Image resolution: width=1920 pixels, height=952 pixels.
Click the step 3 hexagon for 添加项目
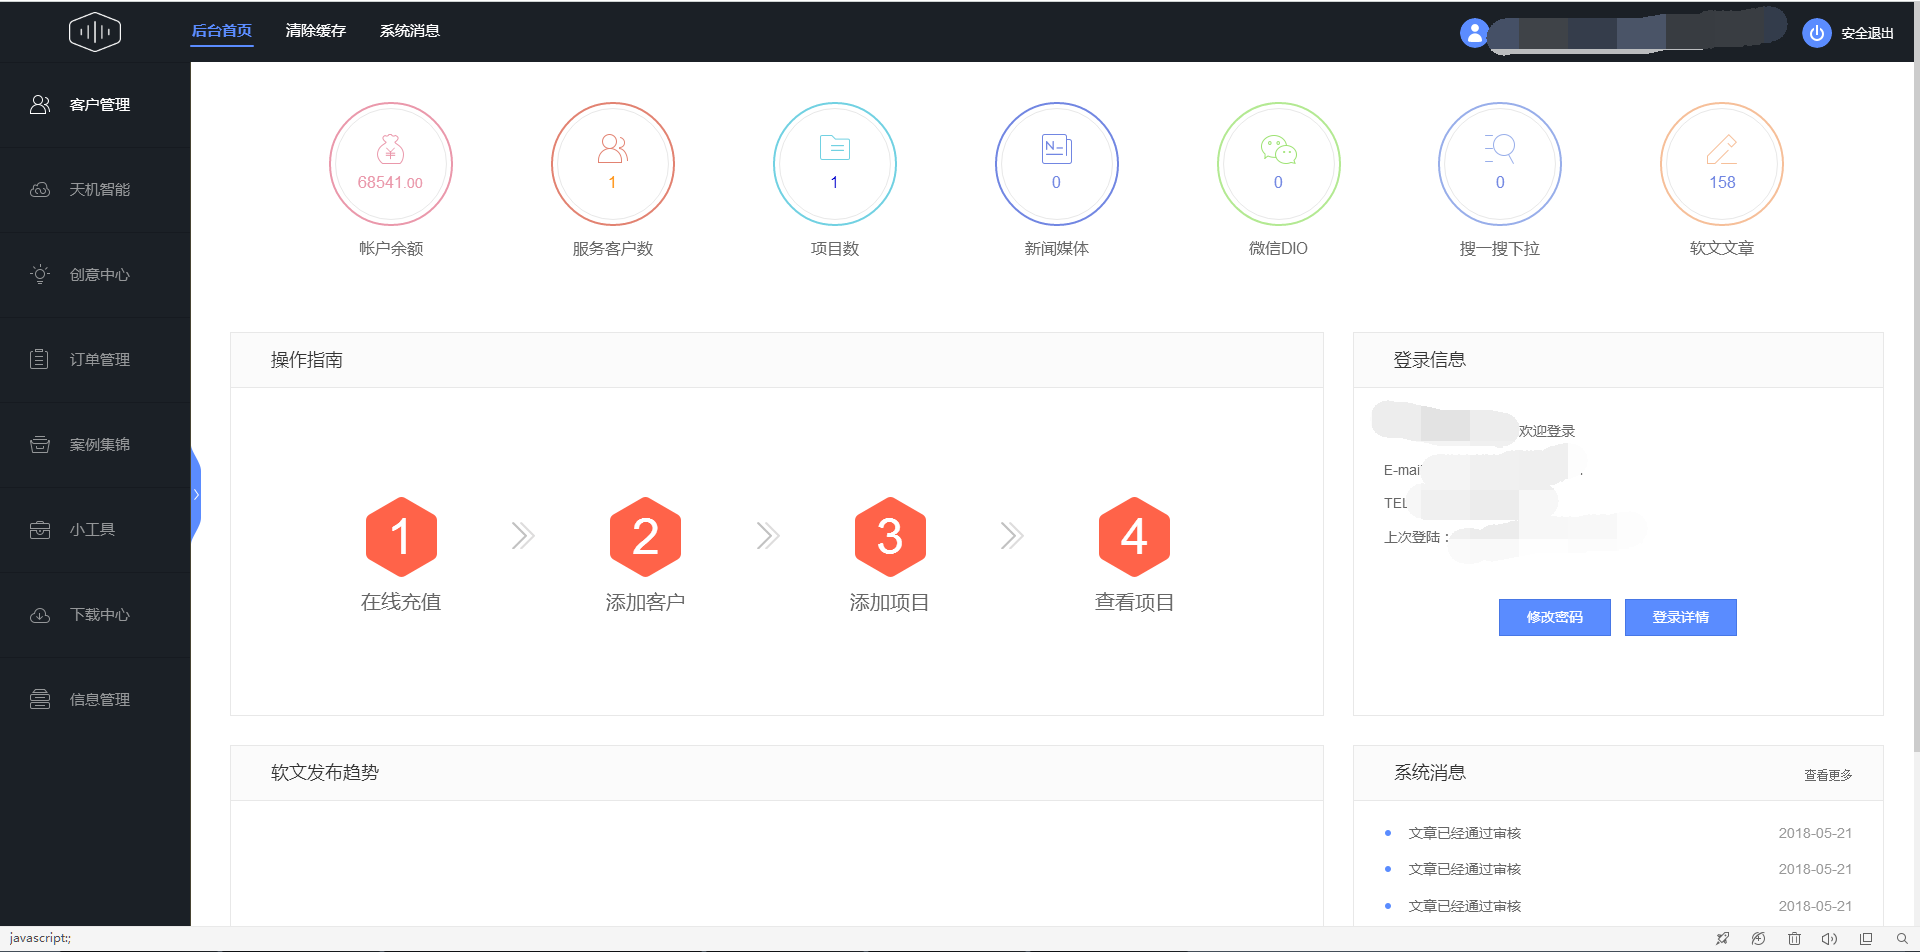click(x=890, y=537)
